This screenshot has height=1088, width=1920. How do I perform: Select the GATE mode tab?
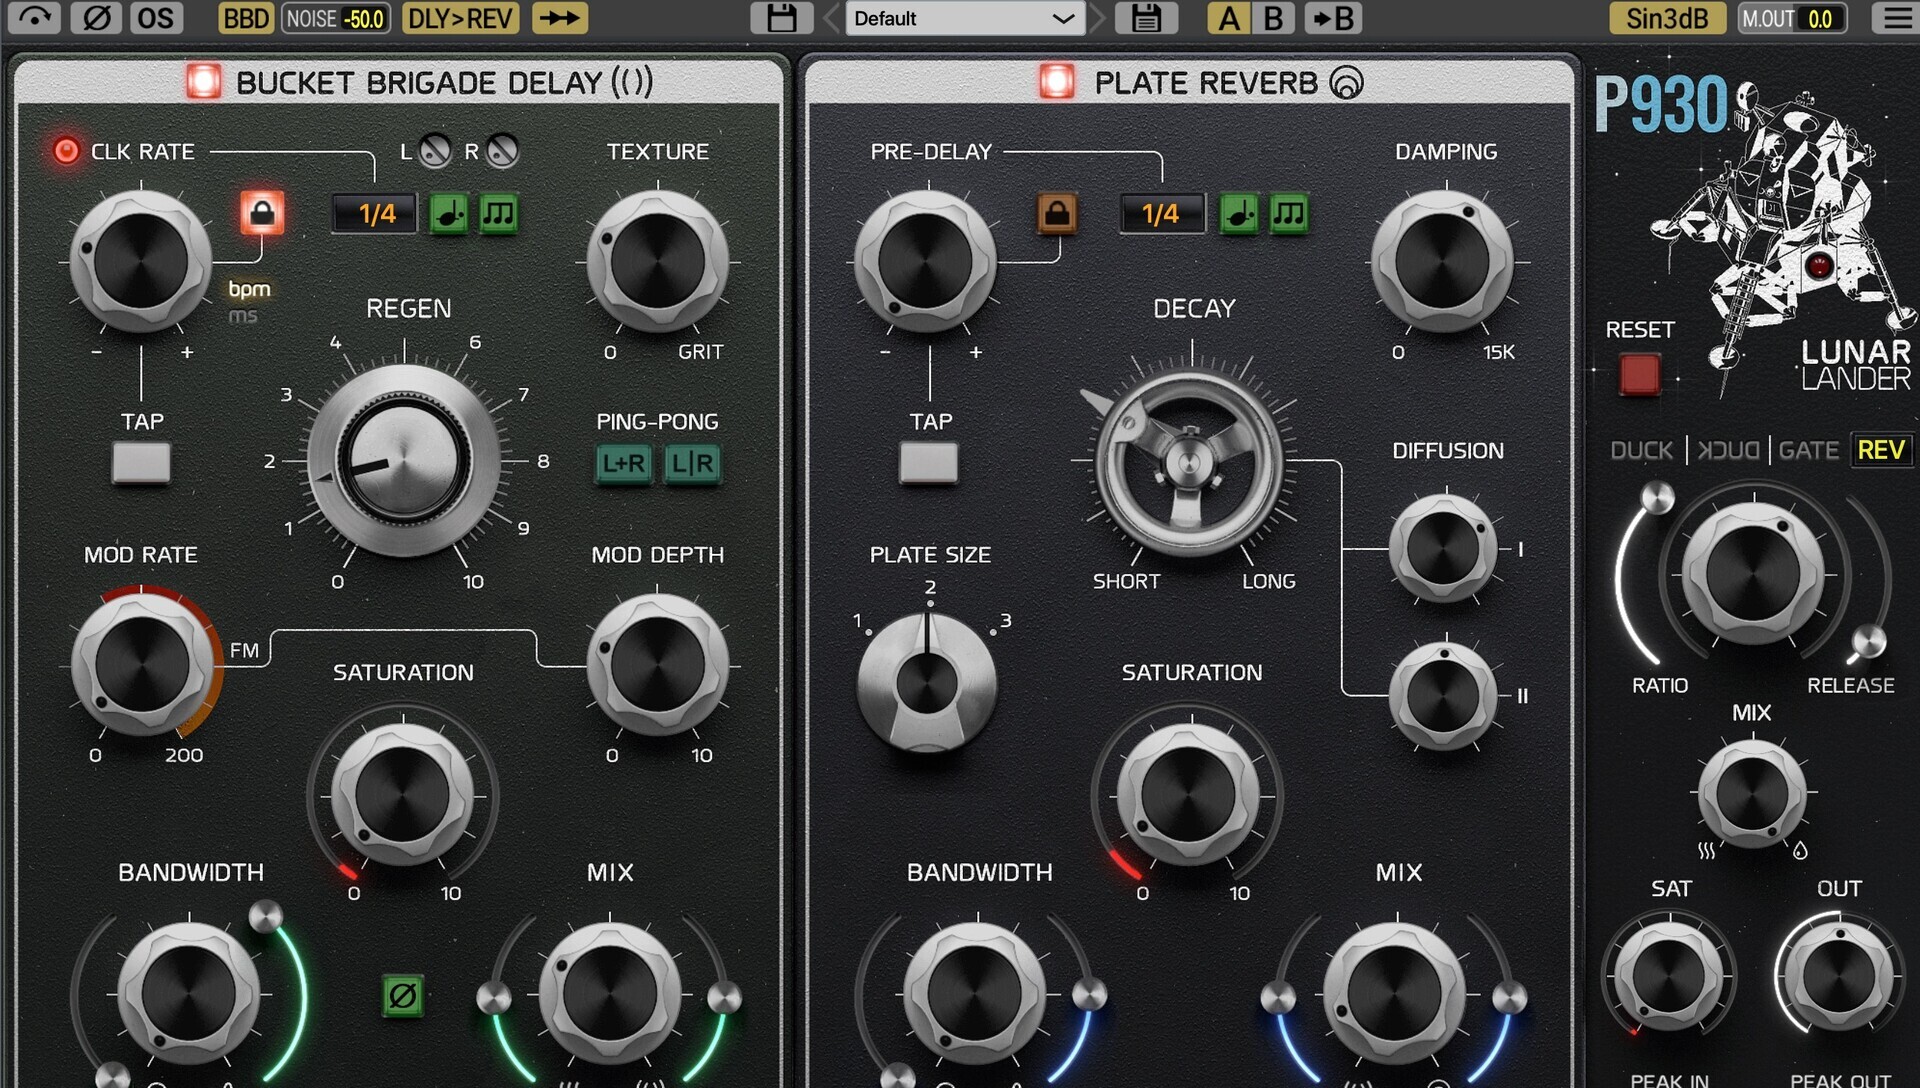[x=1809, y=450]
